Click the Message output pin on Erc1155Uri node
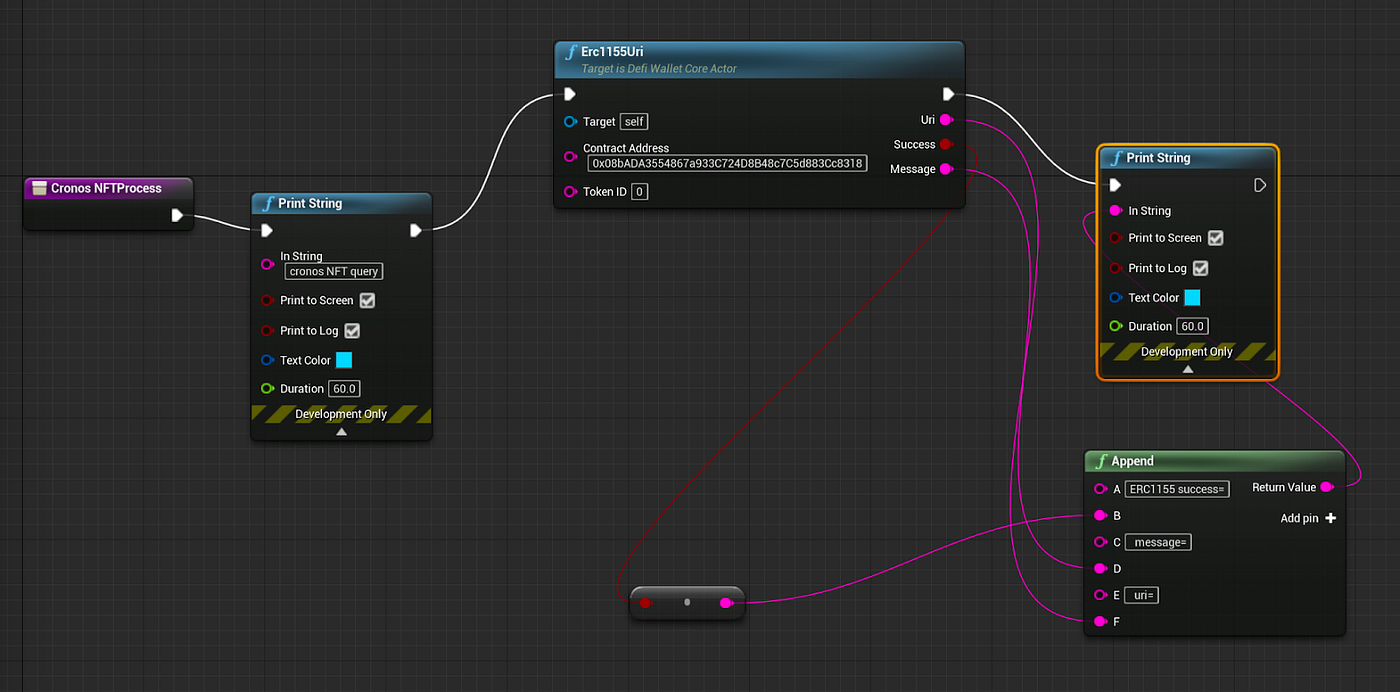 tap(946, 169)
